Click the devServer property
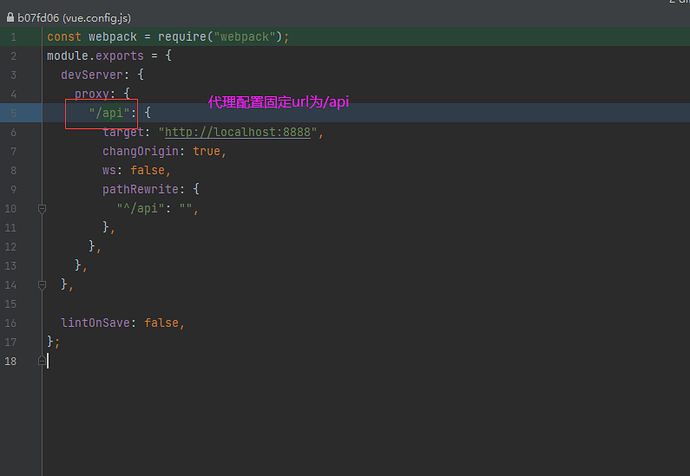The image size is (690, 476). (92, 75)
